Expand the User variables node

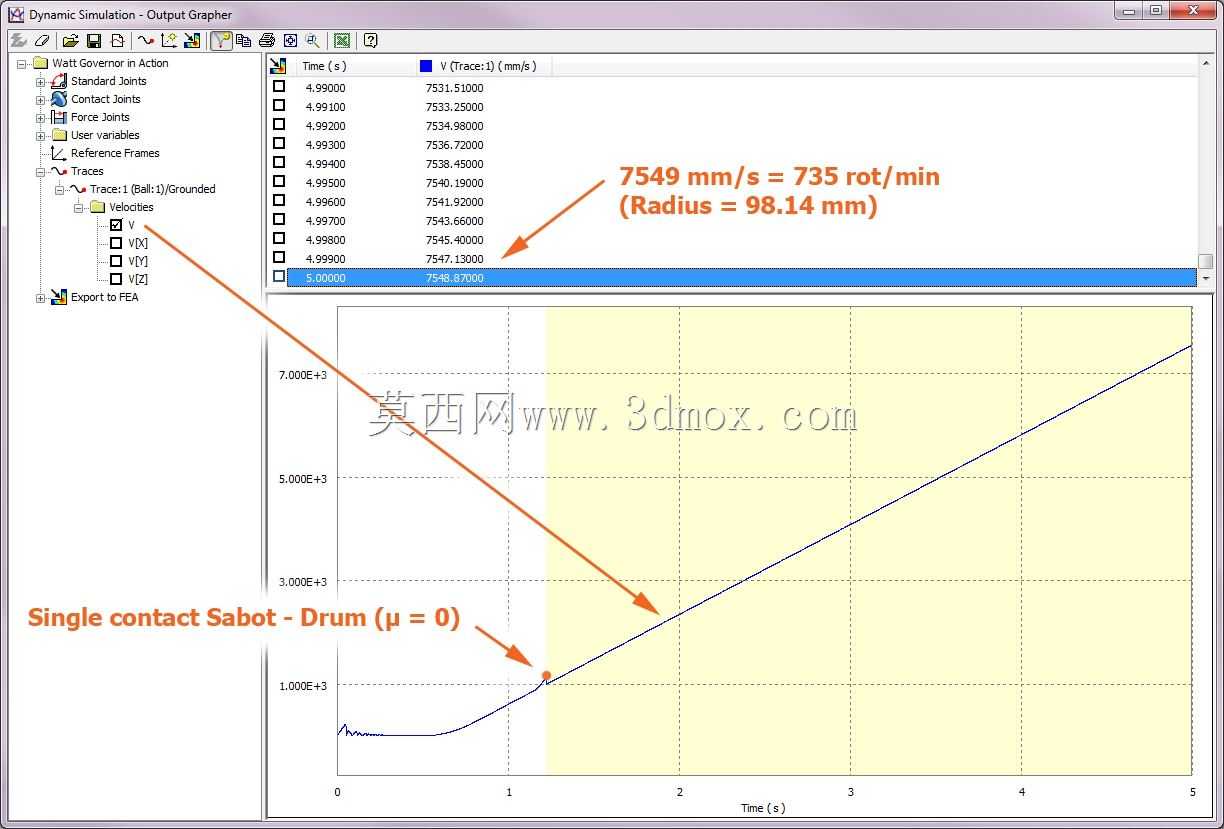tap(41, 135)
